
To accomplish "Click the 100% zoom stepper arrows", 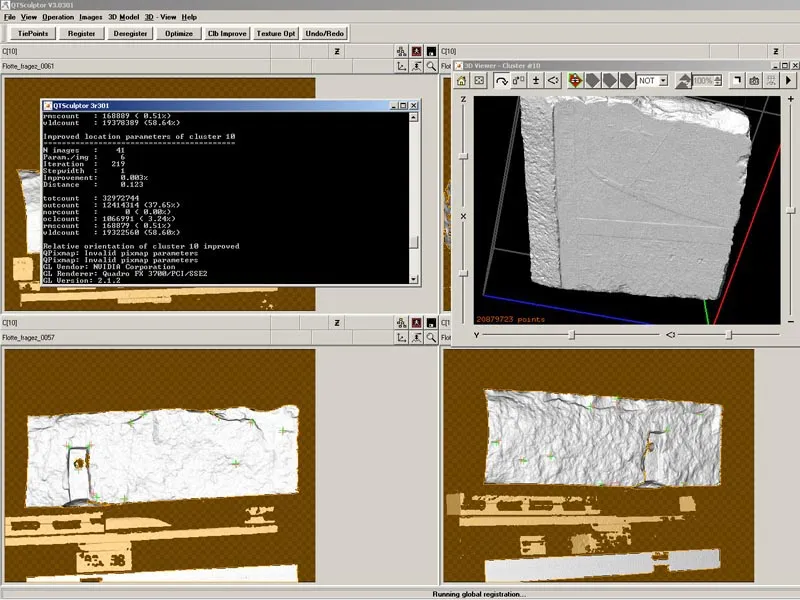I will point(718,81).
